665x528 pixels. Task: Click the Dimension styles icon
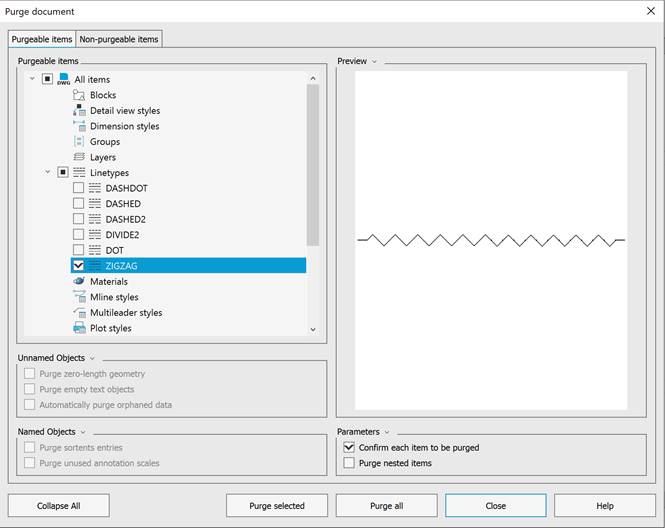[x=79, y=126]
